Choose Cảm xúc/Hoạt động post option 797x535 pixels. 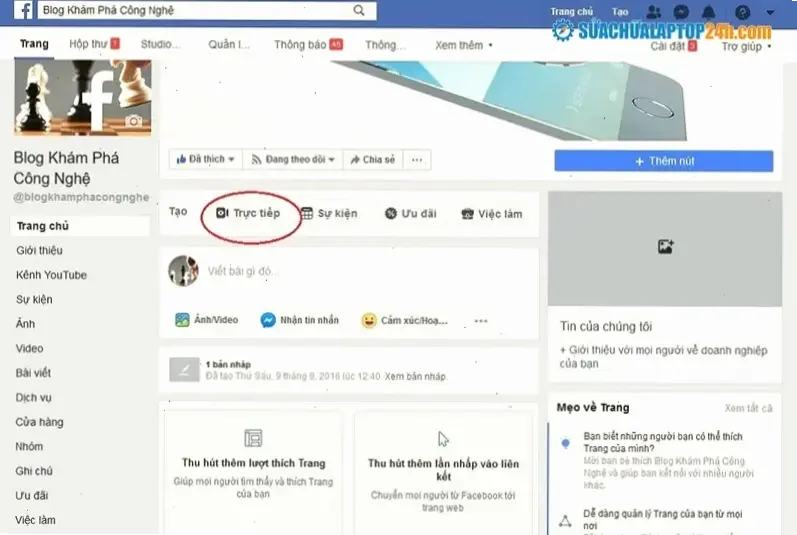pyautogui.click(x=405, y=321)
